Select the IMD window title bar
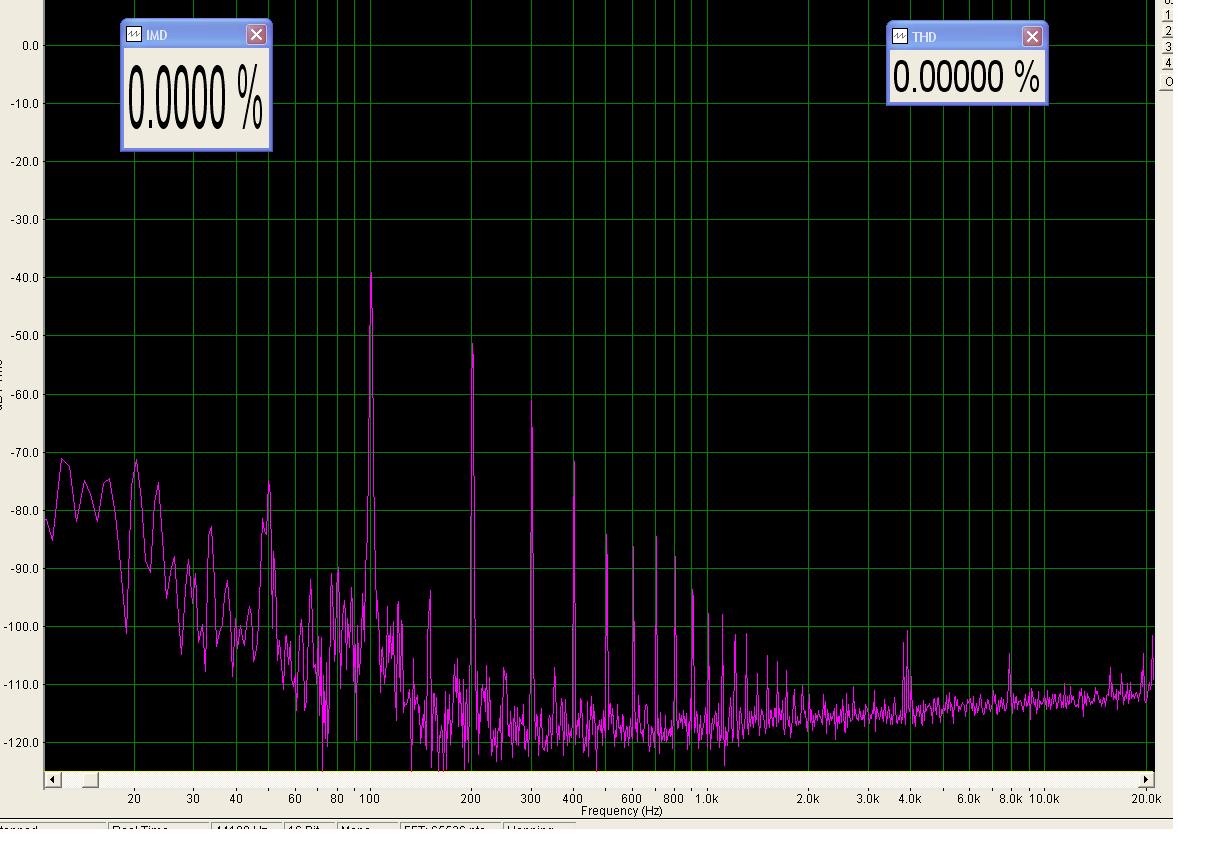Screen dimensions: 1218x849 coord(195,35)
